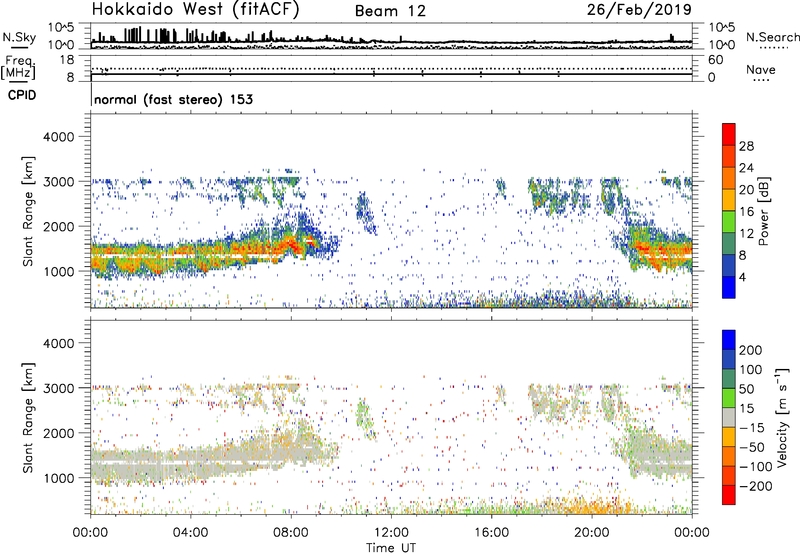Screen dimensions: 800x554
Task: Click the '20:00' time tick label
Action: click(x=591, y=533)
